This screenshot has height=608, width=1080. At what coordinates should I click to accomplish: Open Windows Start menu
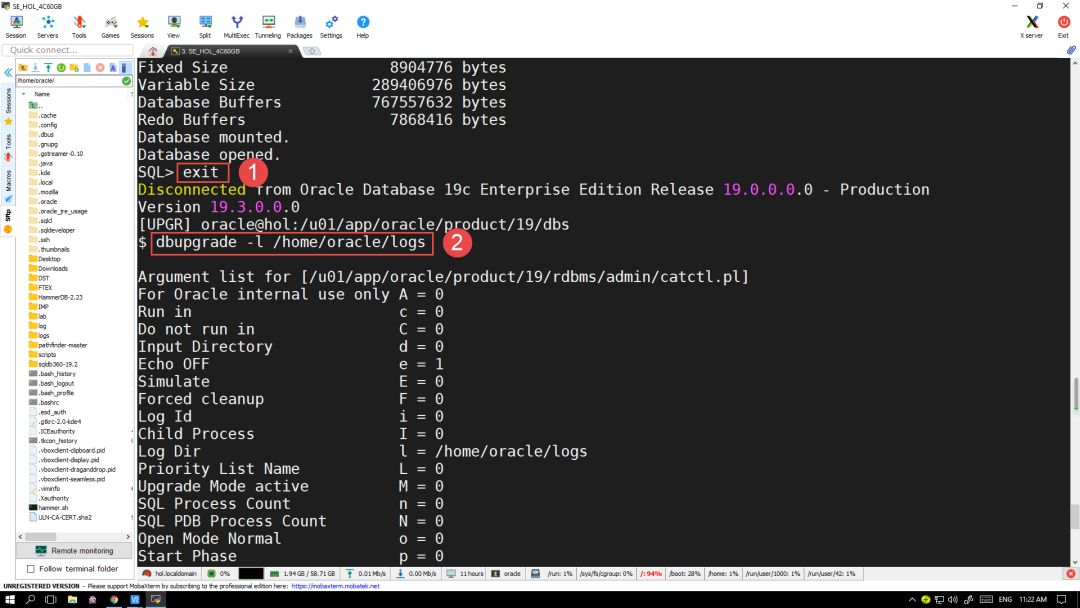pos(10,600)
